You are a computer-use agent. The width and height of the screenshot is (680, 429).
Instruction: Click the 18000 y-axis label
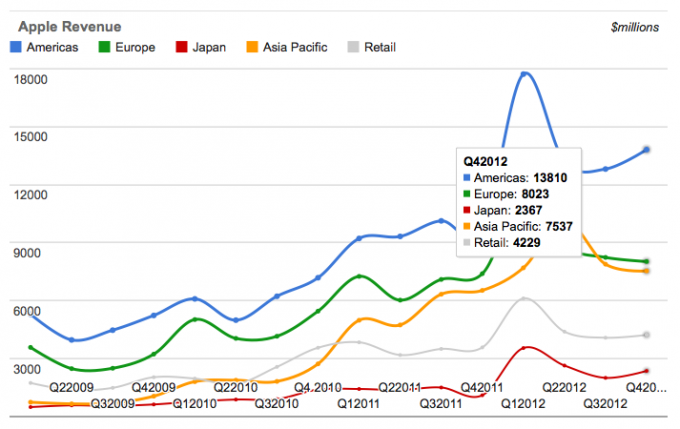tap(30, 79)
